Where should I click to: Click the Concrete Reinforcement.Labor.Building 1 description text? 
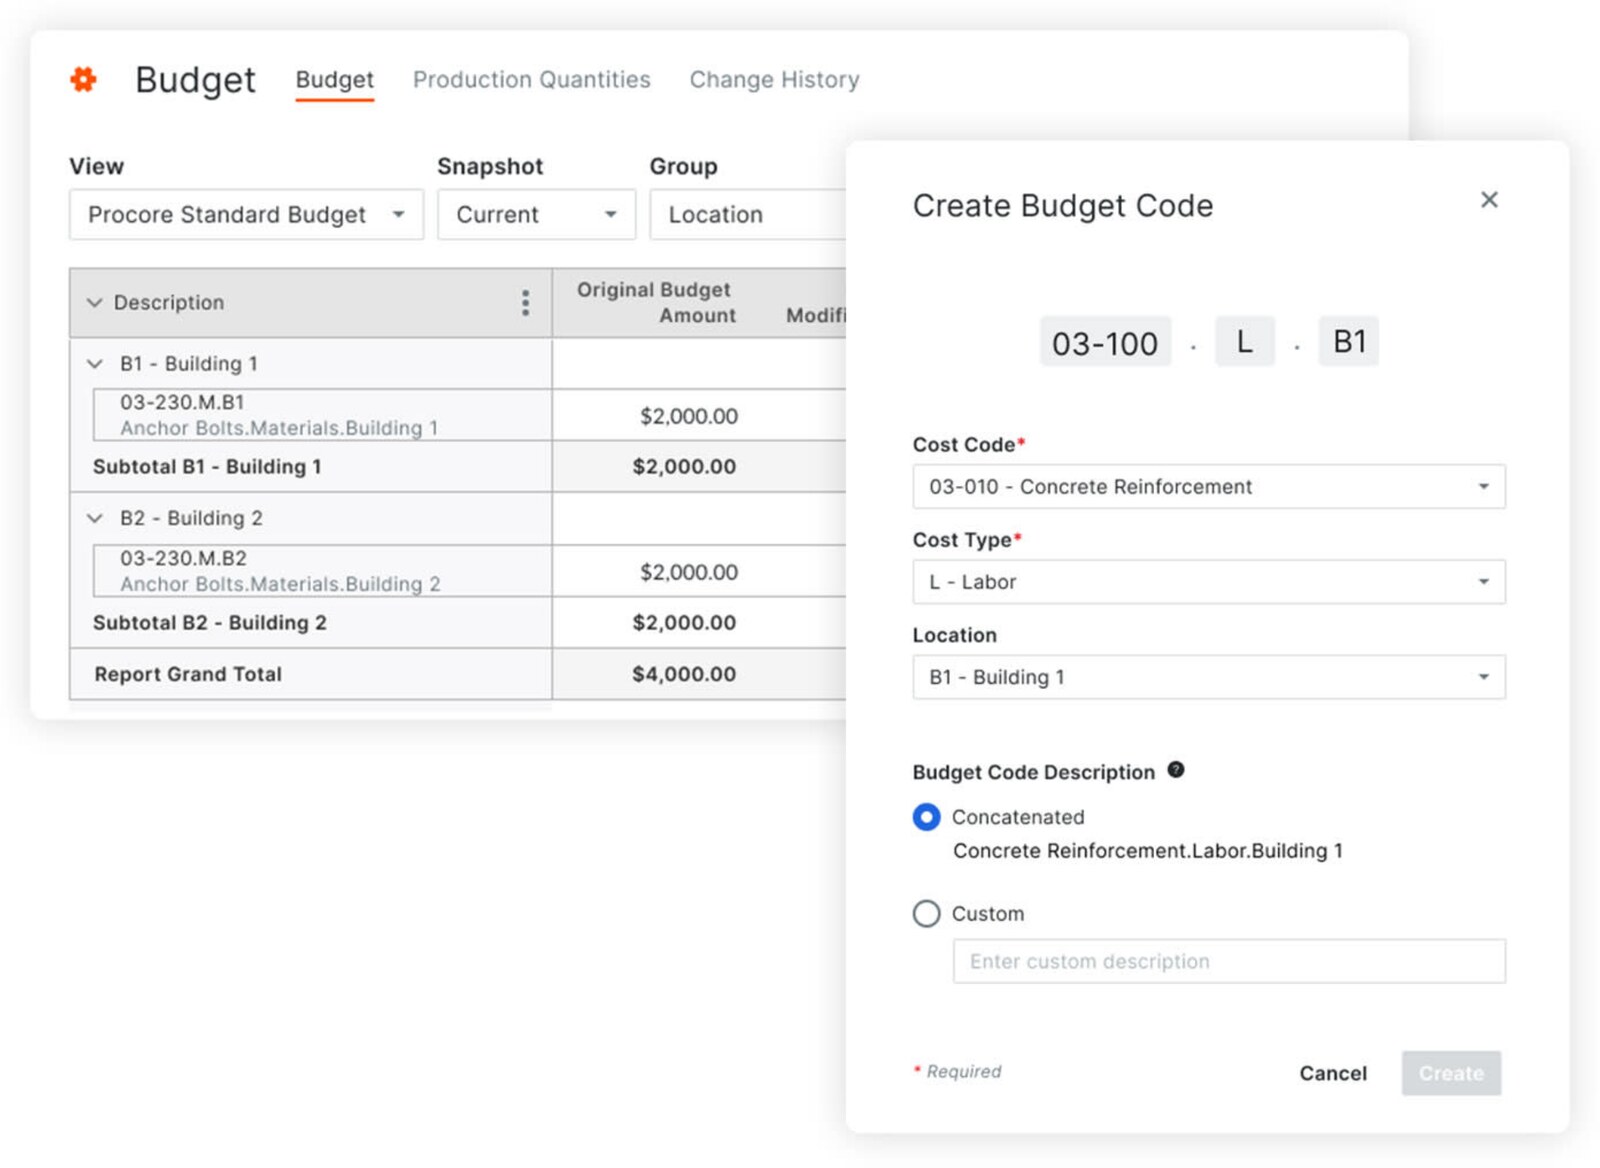[x=1148, y=851]
